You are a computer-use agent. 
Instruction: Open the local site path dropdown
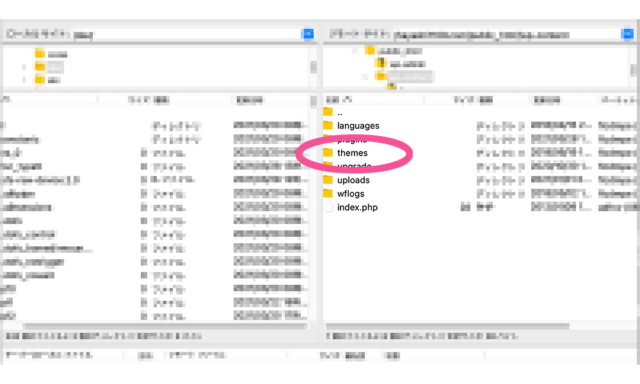[308, 34]
